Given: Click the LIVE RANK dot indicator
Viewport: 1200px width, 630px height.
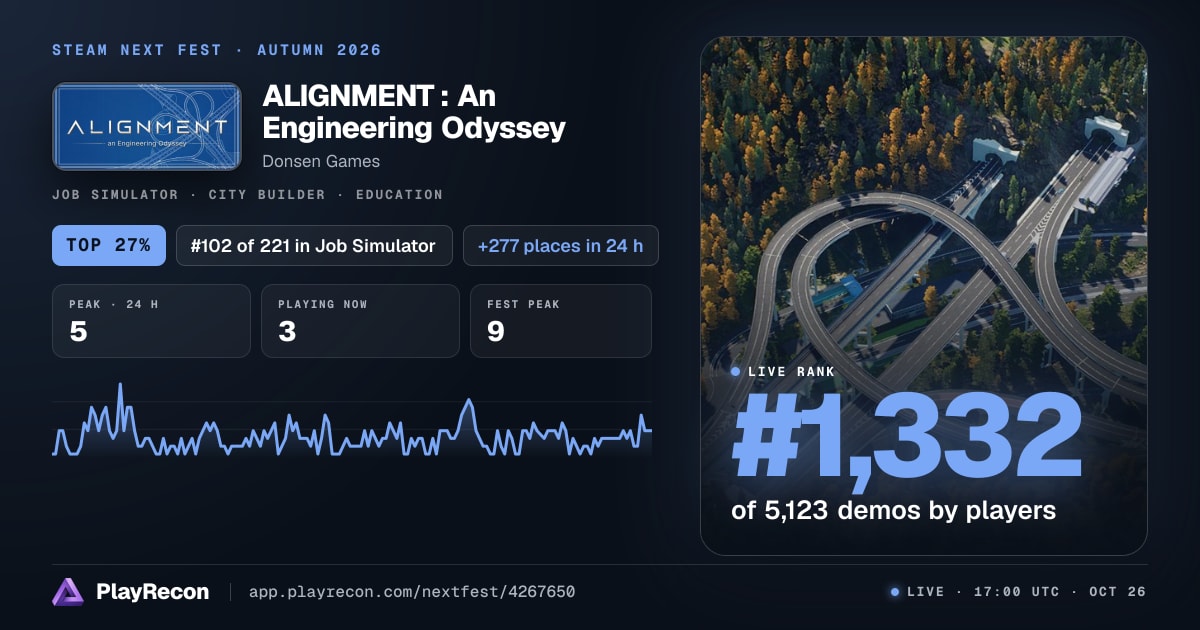Looking at the screenshot, I should pyautogui.click(x=736, y=372).
